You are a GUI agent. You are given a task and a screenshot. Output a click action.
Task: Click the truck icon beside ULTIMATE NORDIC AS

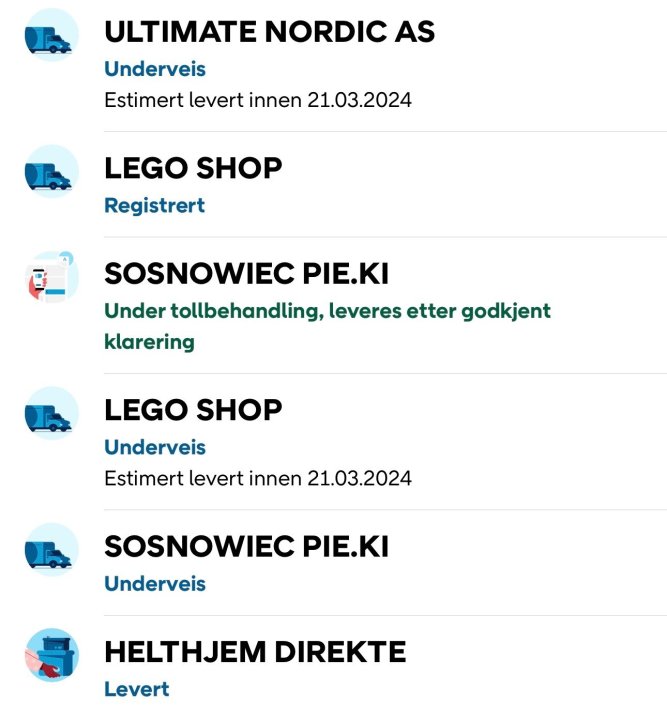[x=50, y=36]
